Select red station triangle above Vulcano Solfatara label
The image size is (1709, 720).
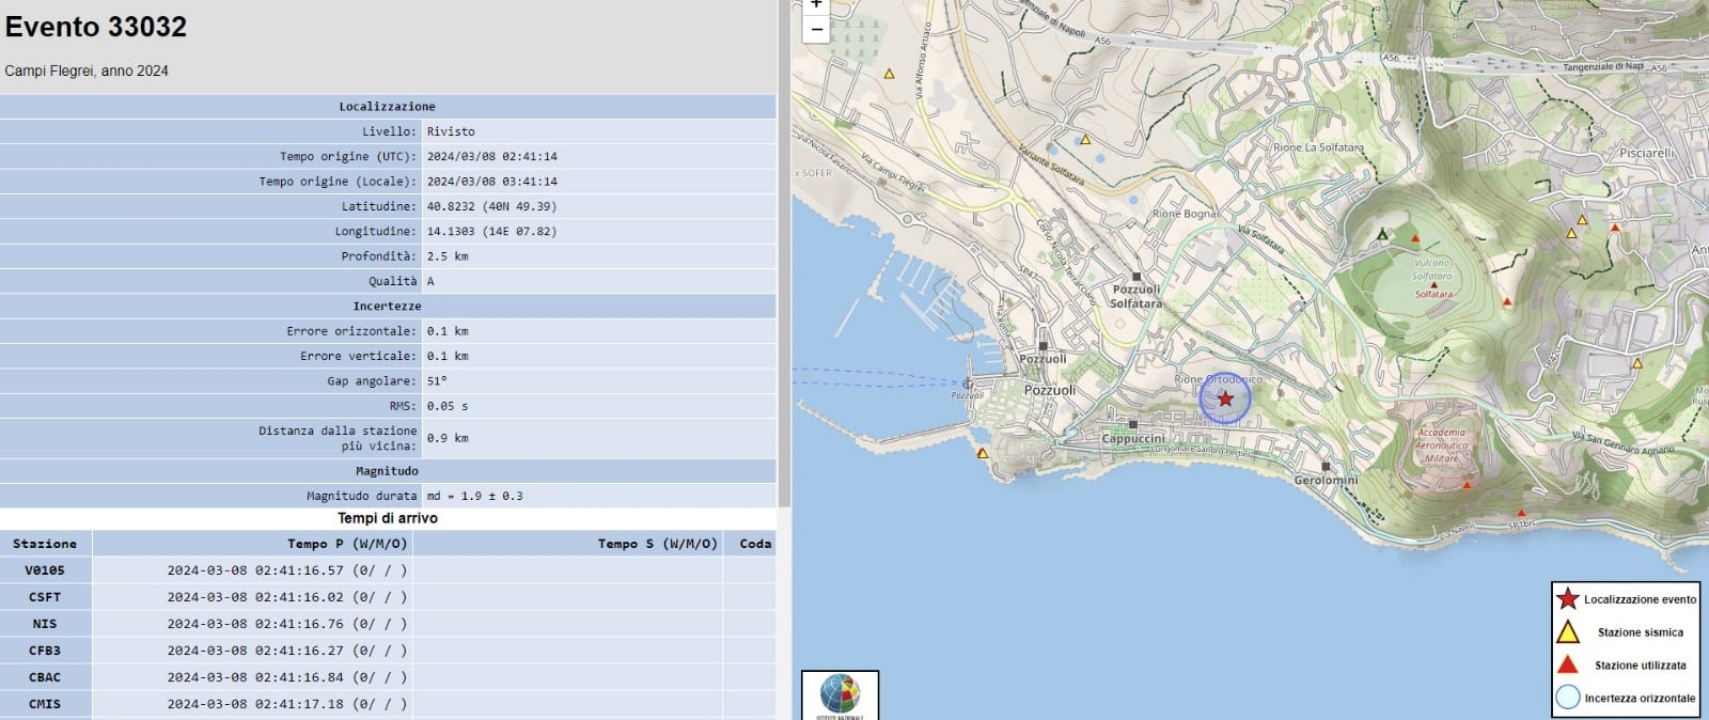1415,239
